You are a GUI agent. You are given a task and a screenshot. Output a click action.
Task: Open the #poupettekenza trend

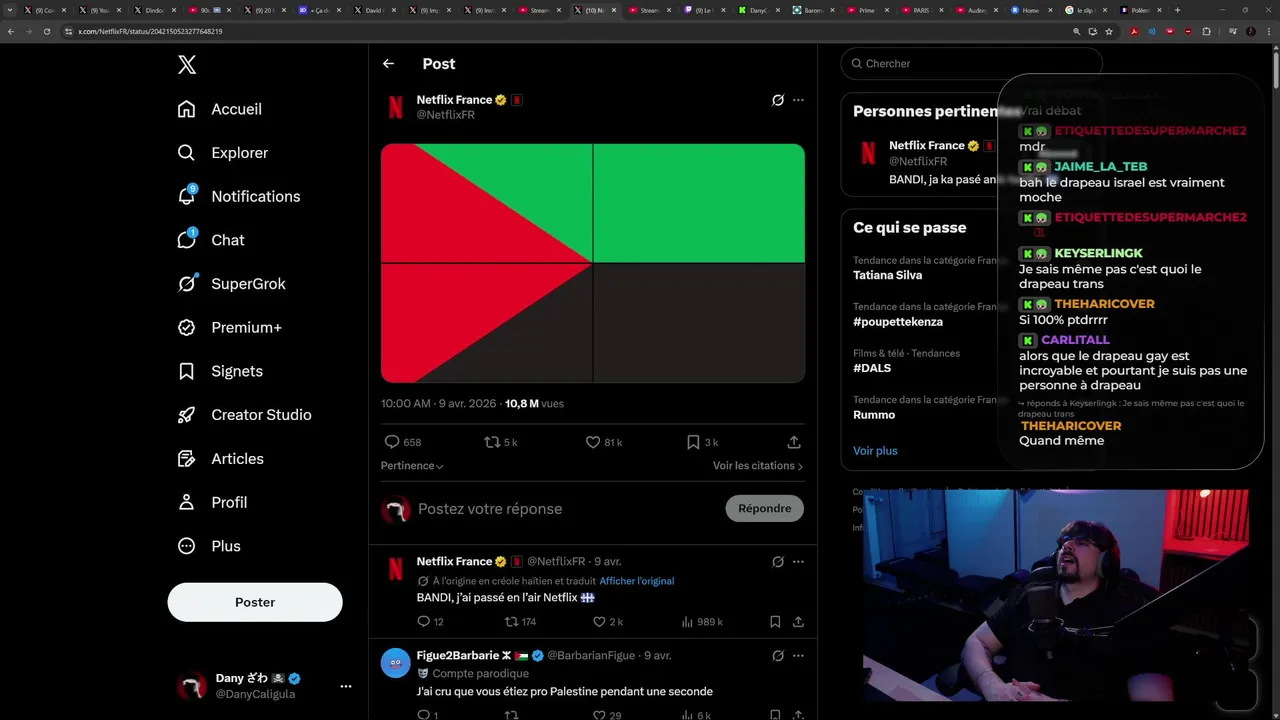tap(897, 322)
